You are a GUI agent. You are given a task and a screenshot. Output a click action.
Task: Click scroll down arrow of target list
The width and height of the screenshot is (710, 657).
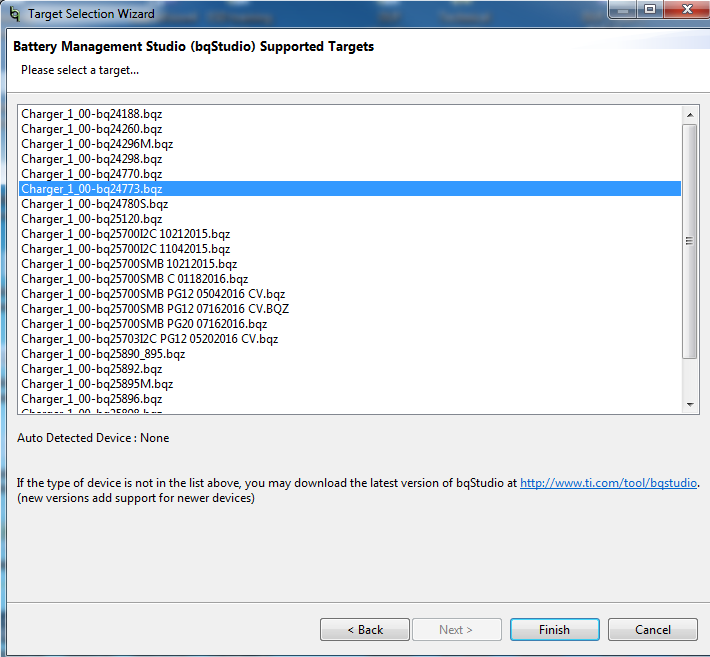point(689,404)
